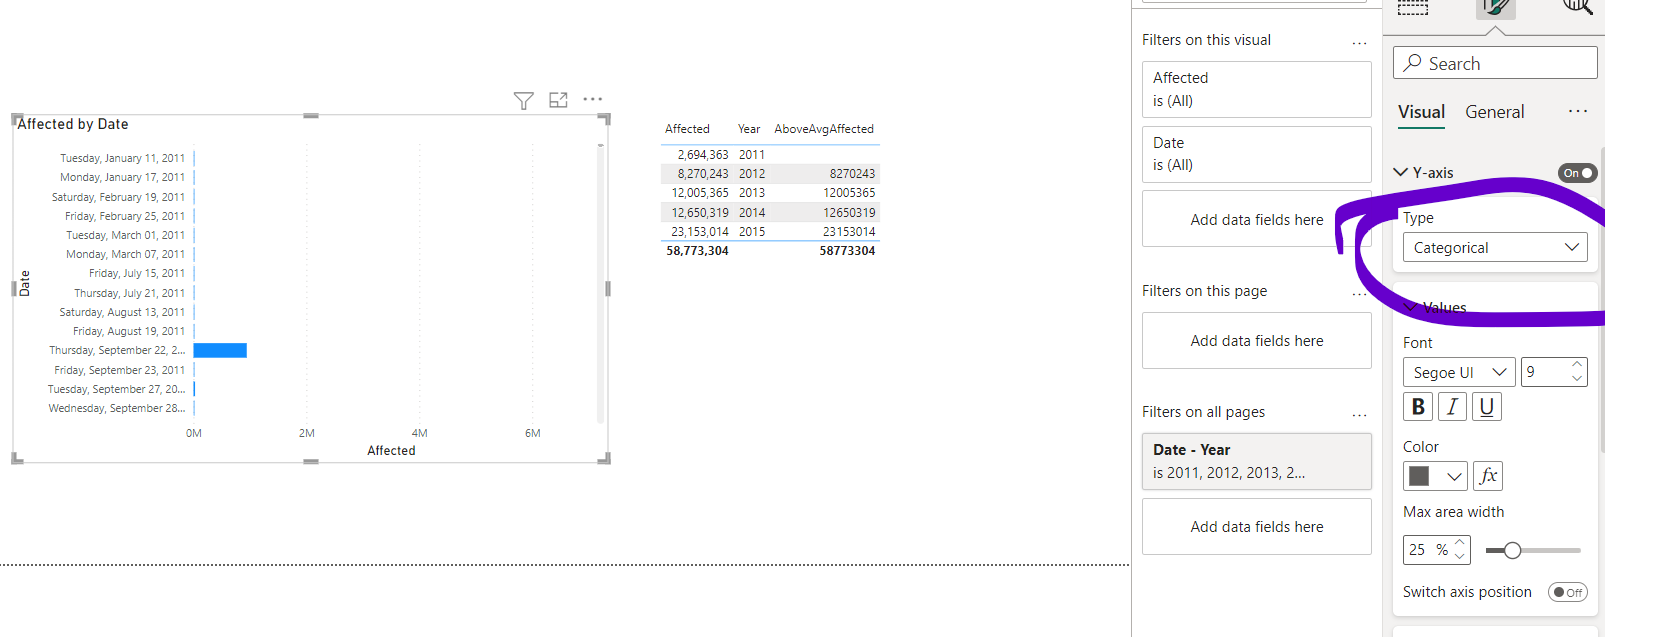Viewport: 1665px width, 637px height.
Task: Click the Affected column header in table
Action: pyautogui.click(x=687, y=129)
